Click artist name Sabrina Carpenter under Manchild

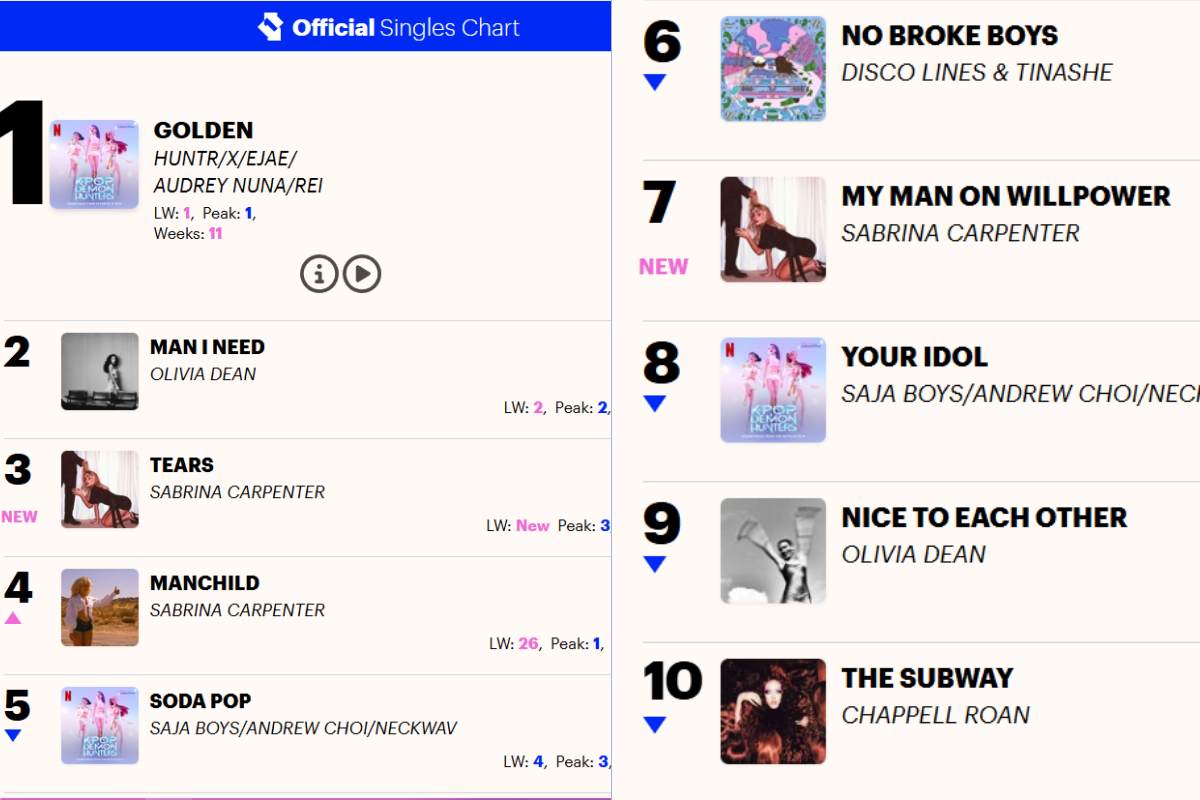pos(237,610)
